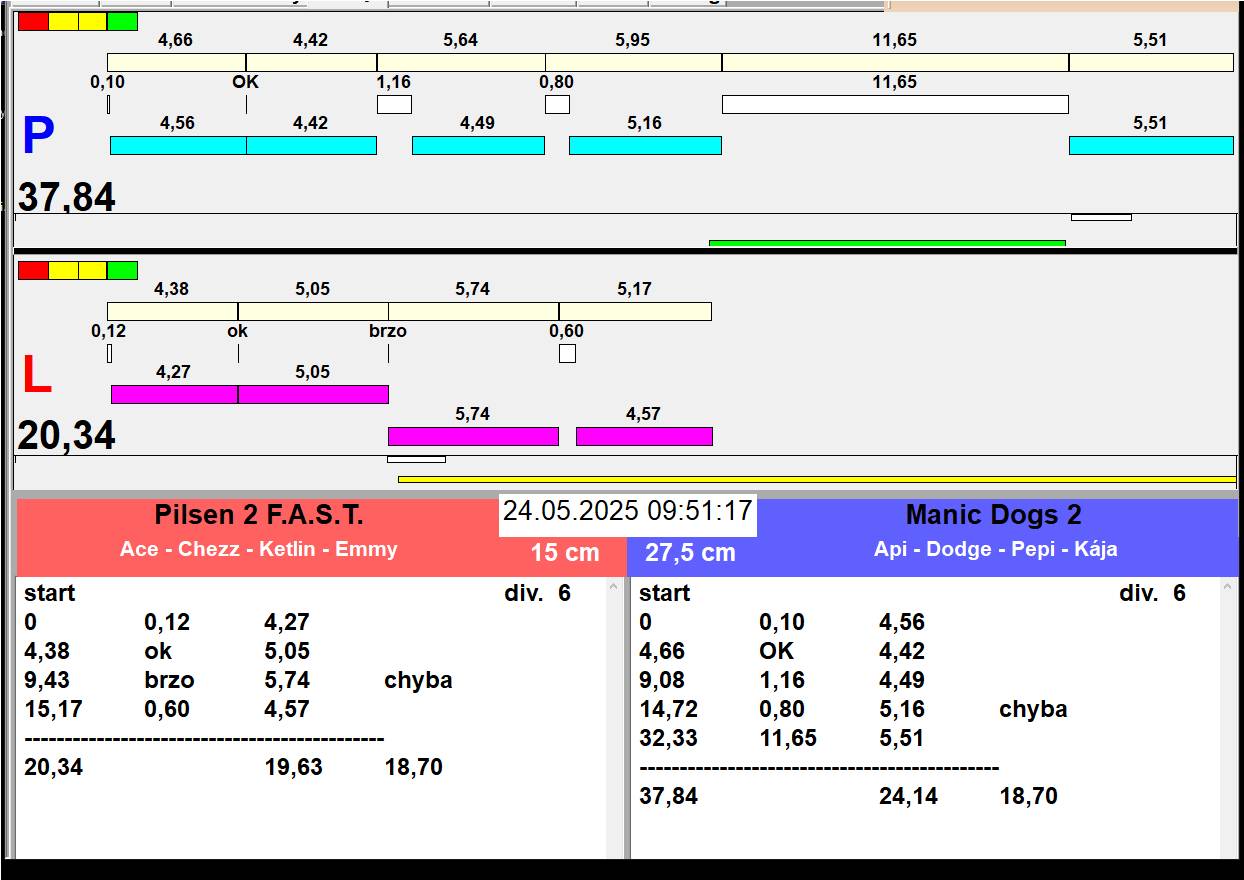
Task: Click the 15 cm jump height label
Action: pyautogui.click(x=565, y=552)
